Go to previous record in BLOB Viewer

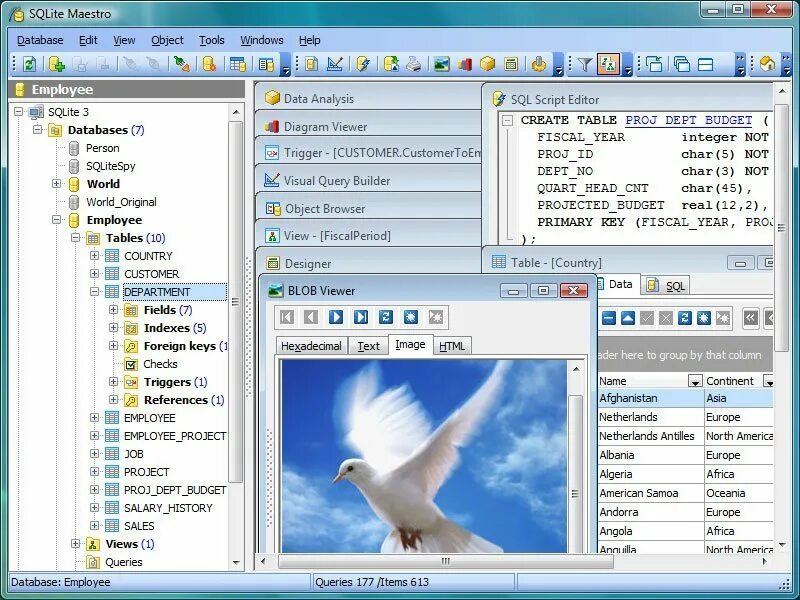311,317
